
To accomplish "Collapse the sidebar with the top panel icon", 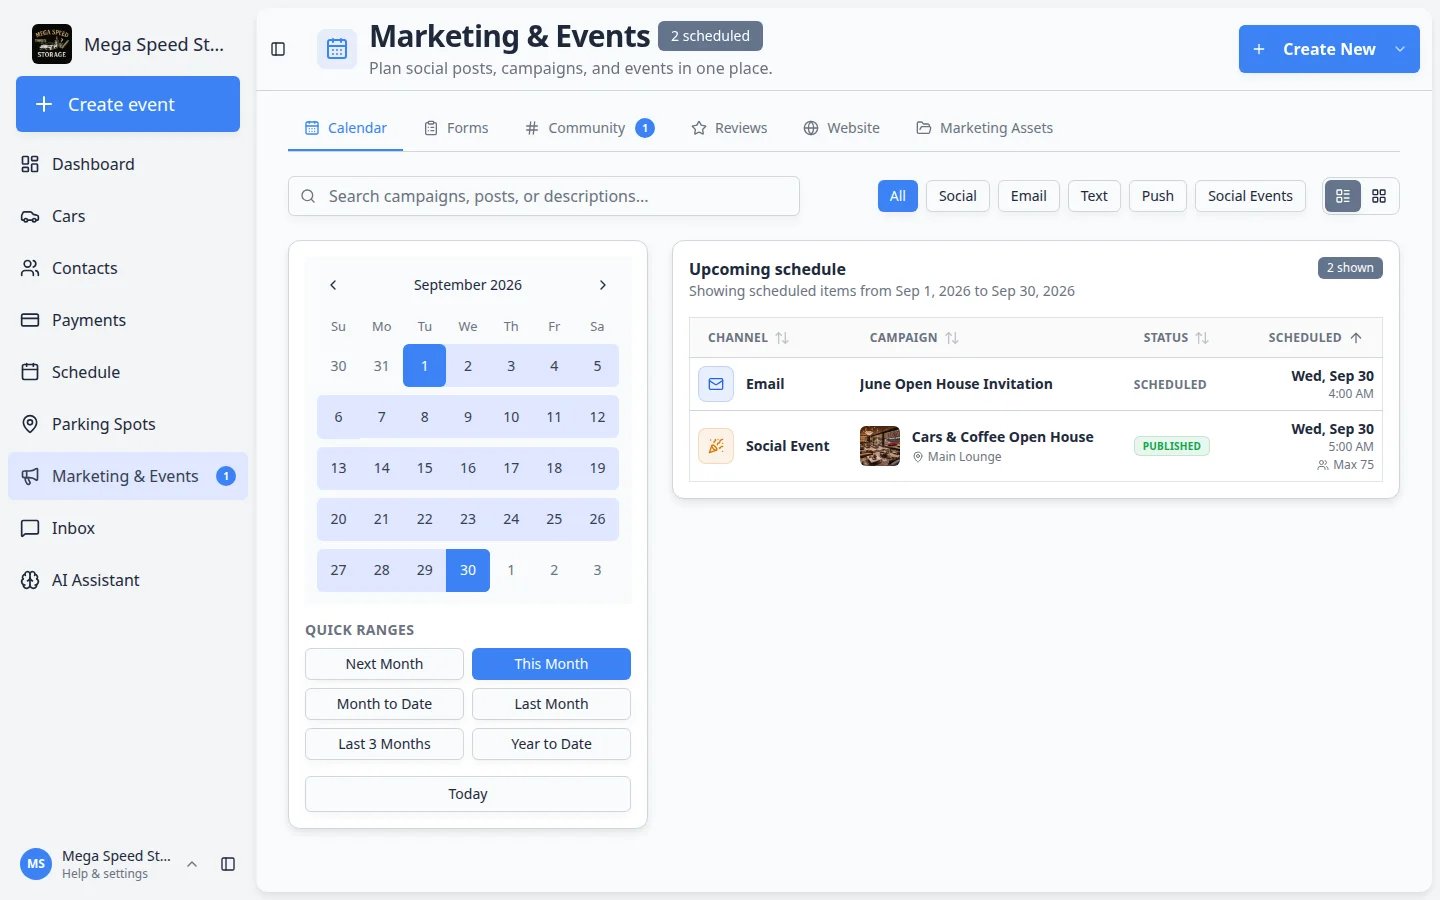I will tap(278, 49).
